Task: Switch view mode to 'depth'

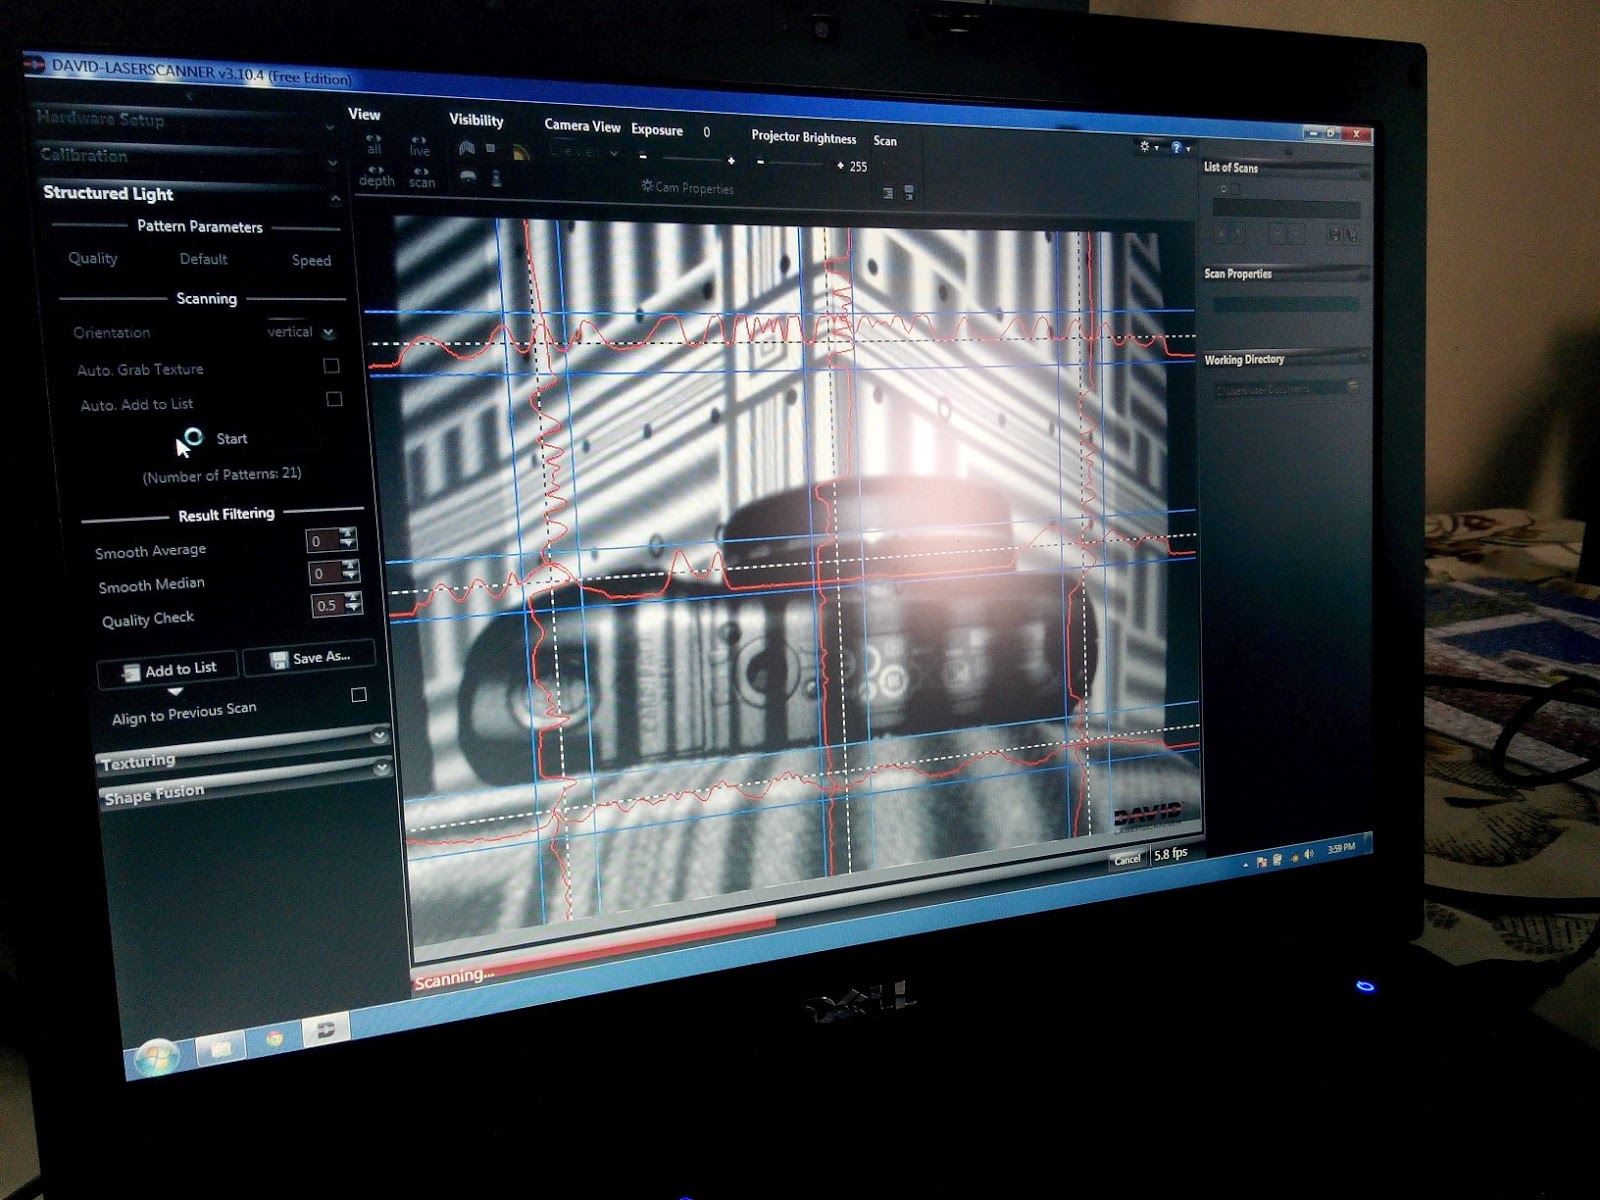Action: [x=376, y=176]
